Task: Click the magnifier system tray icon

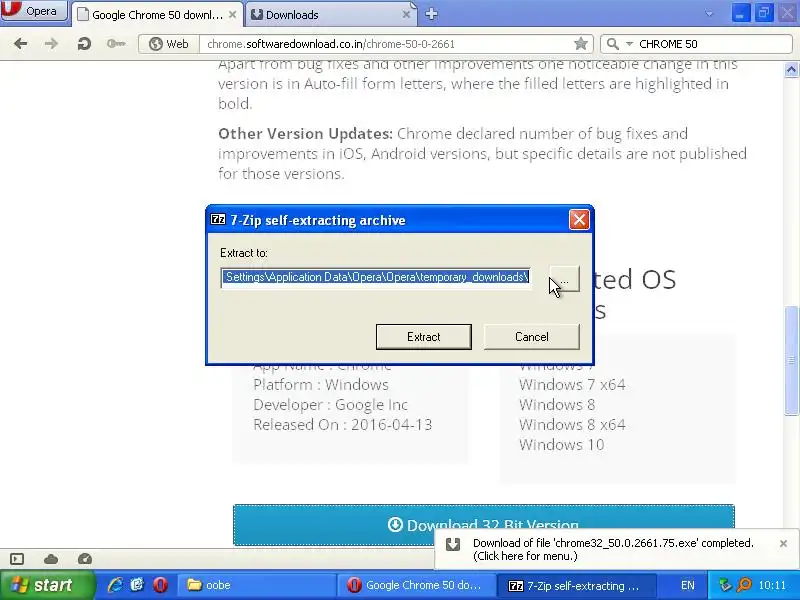Action: pos(745,585)
